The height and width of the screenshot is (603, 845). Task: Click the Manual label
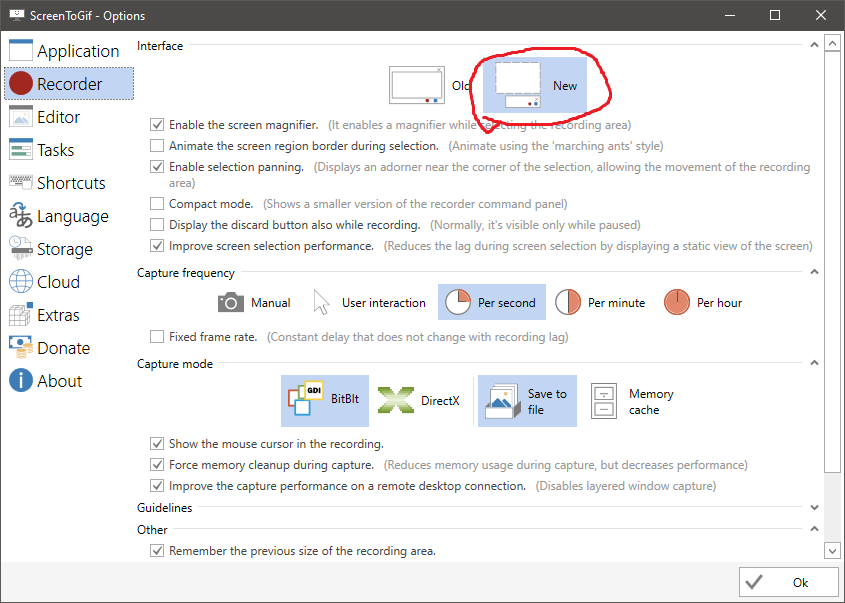coord(271,303)
